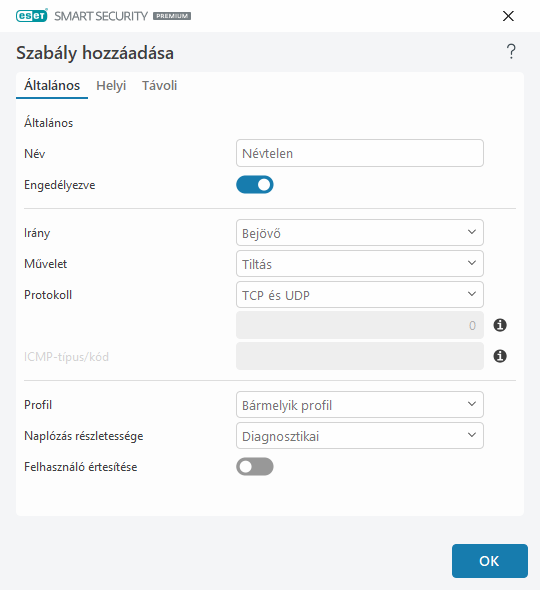
Task: Click the Naplózás részletessége label
Action: (84, 436)
